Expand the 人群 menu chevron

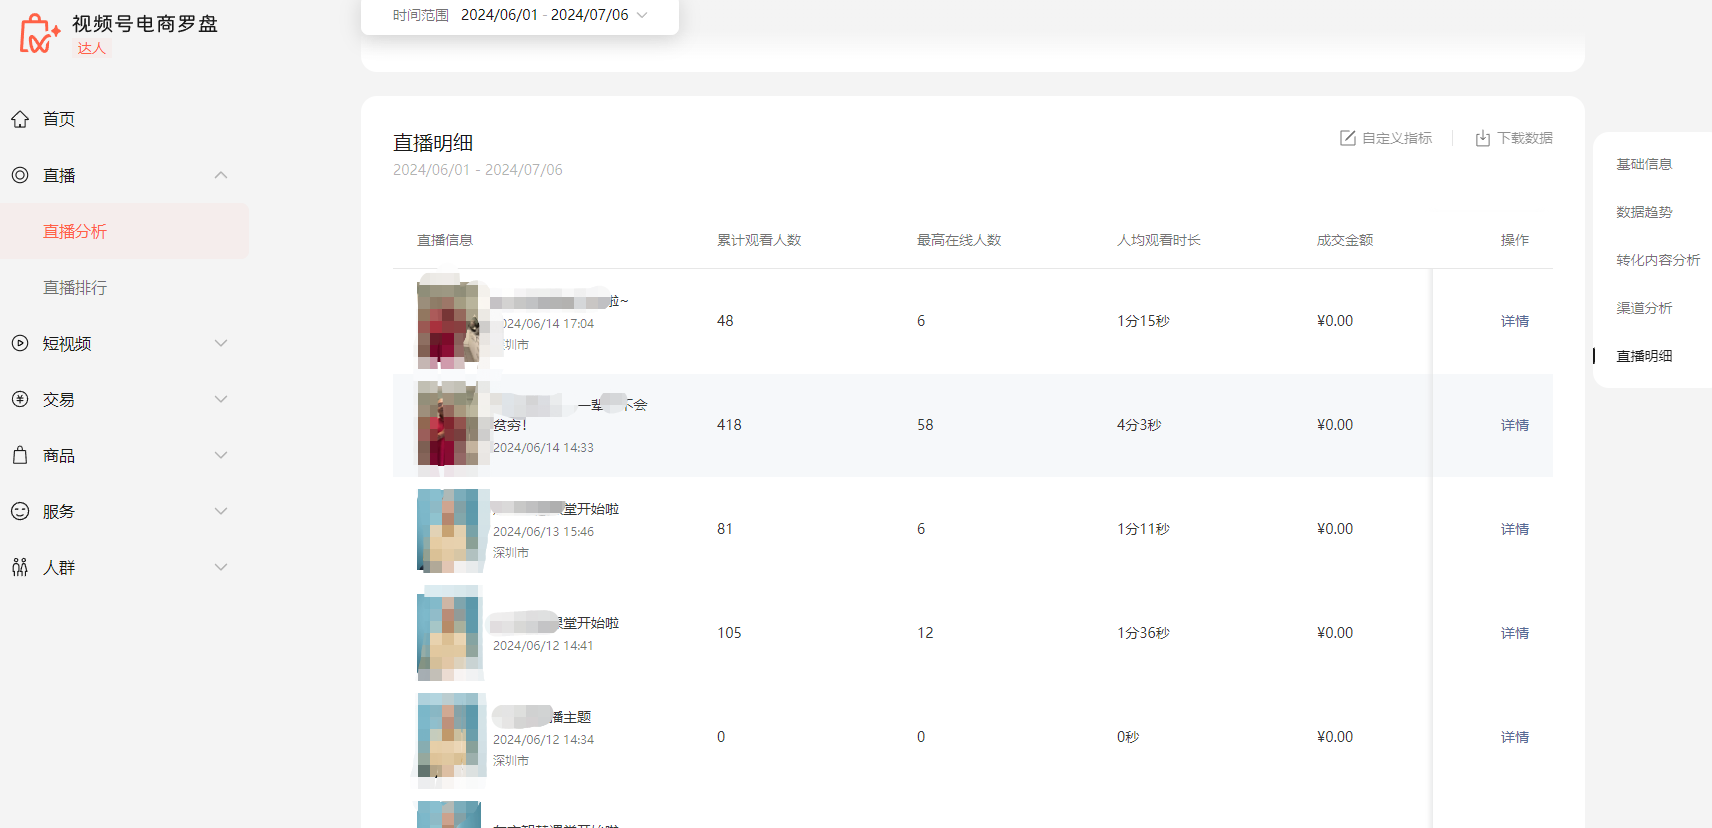point(221,567)
